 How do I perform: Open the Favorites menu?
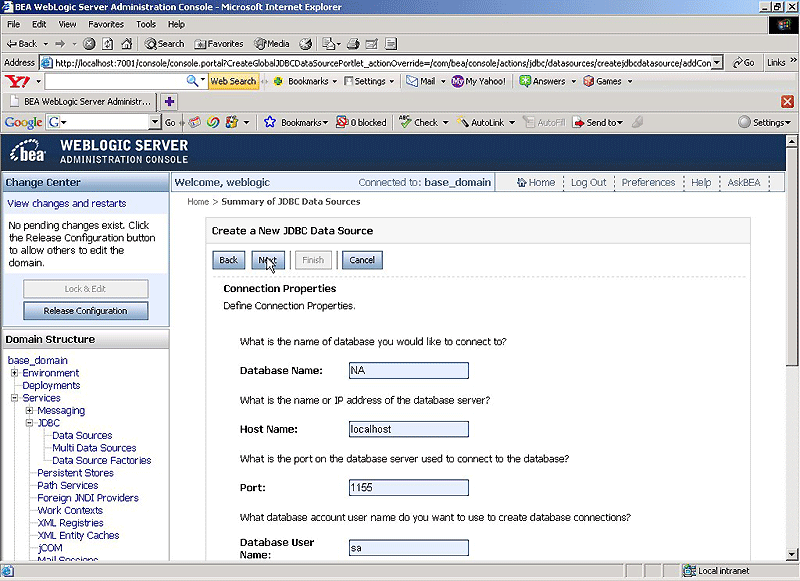tap(106, 24)
